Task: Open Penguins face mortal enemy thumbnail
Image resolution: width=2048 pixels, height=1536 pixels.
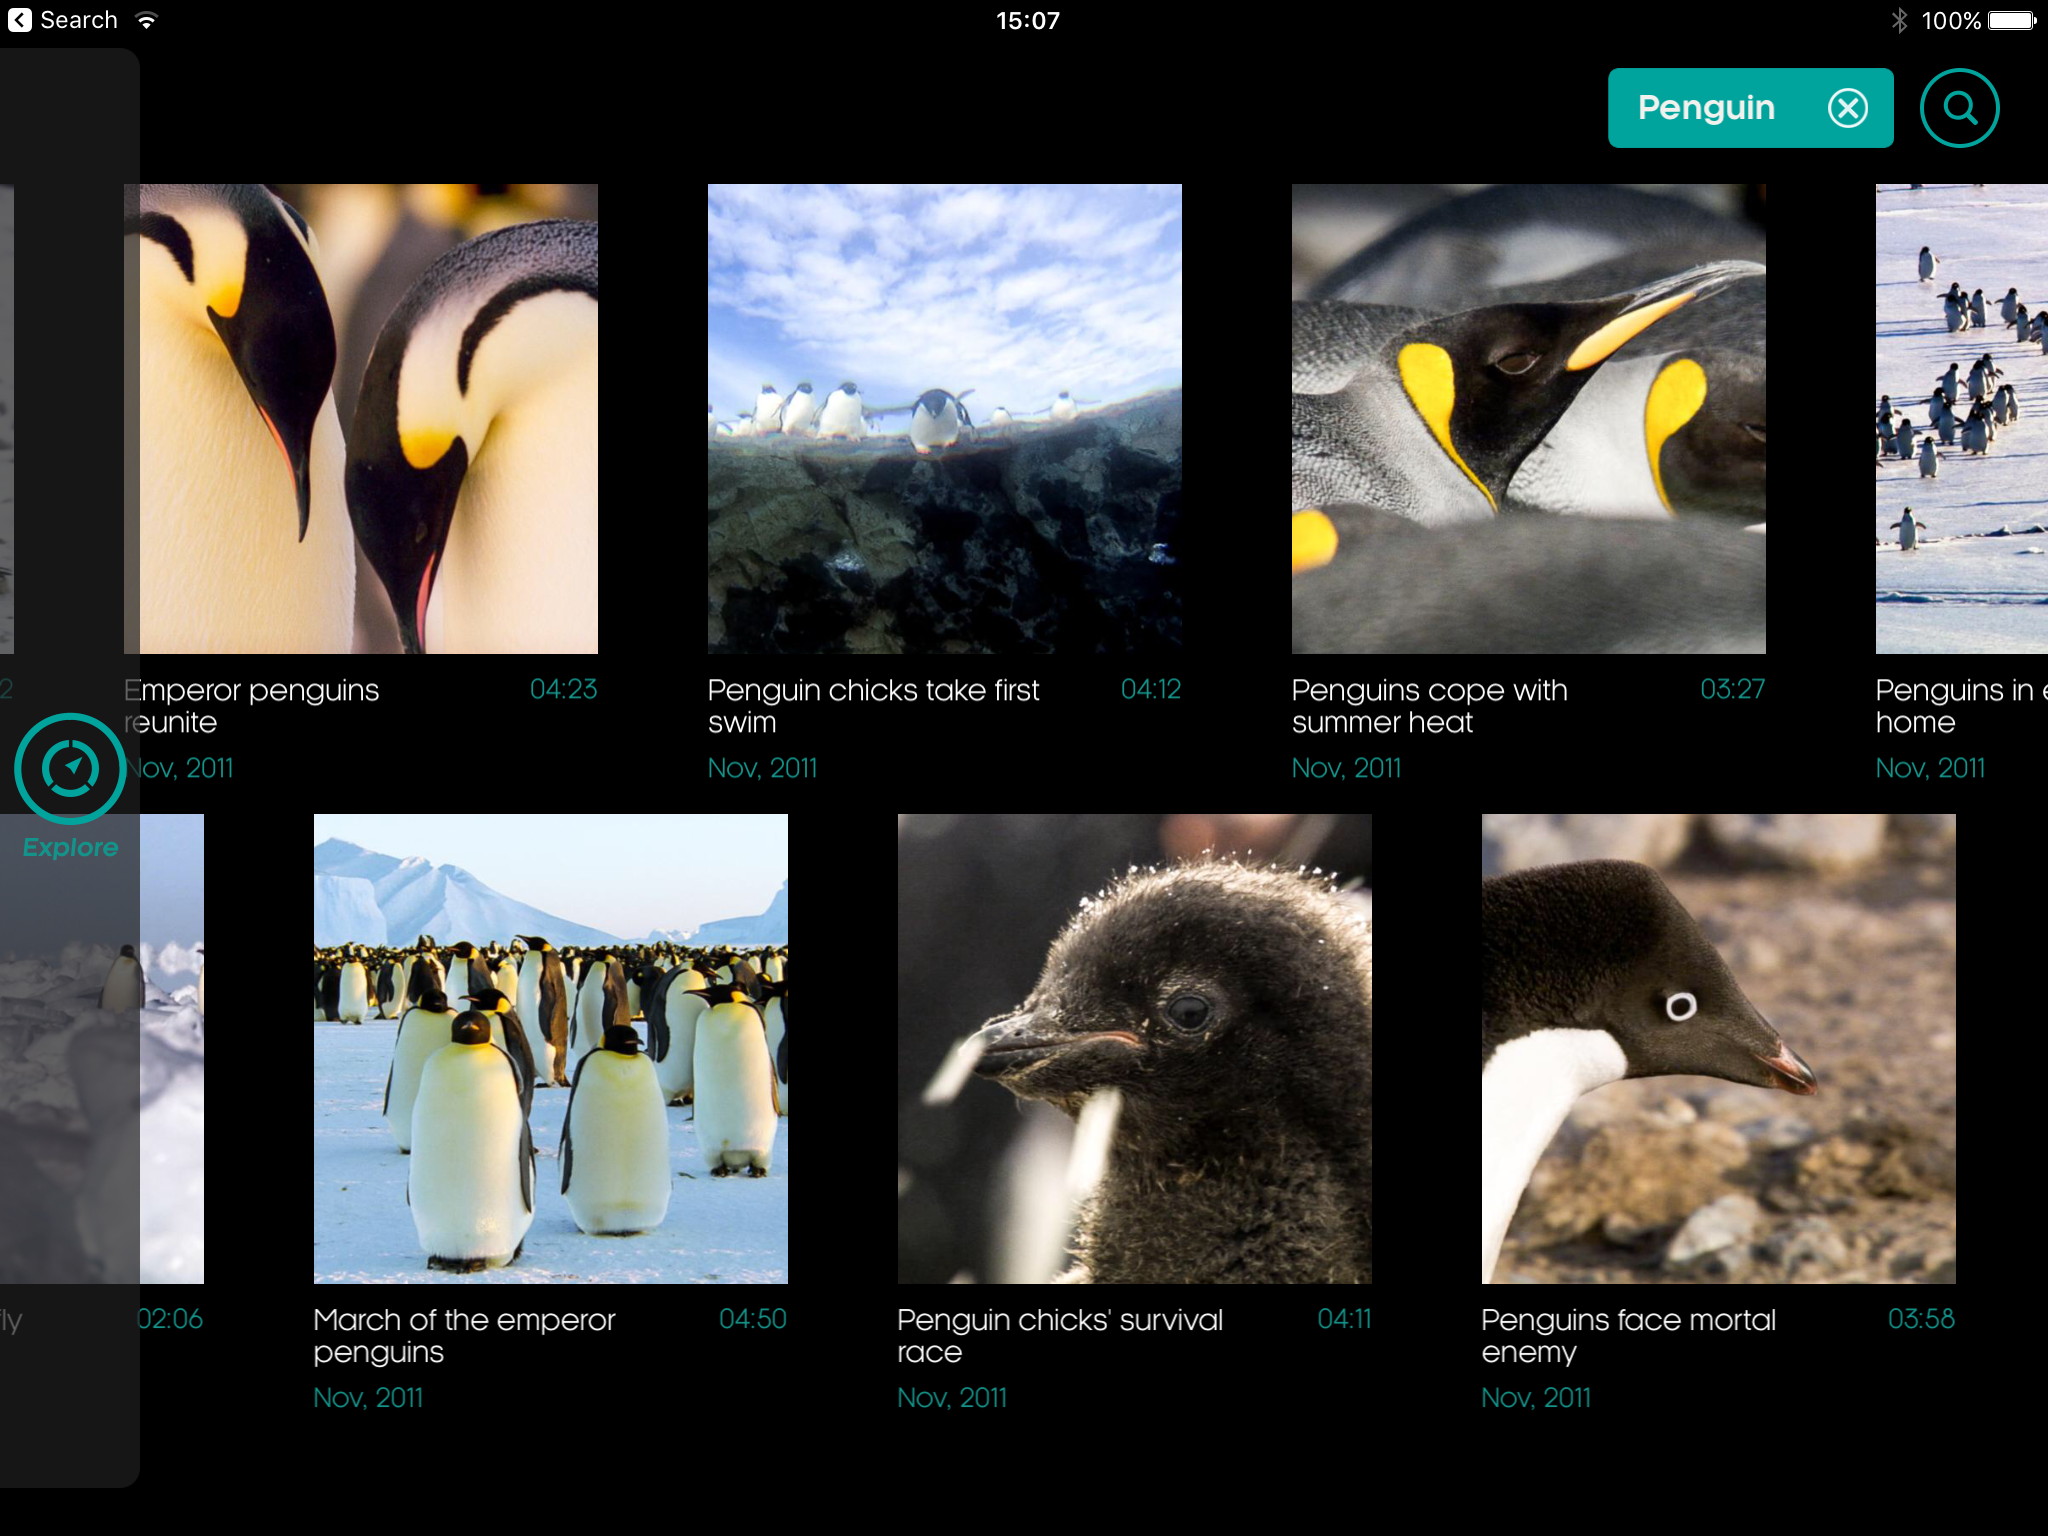Action: coord(1719,1048)
